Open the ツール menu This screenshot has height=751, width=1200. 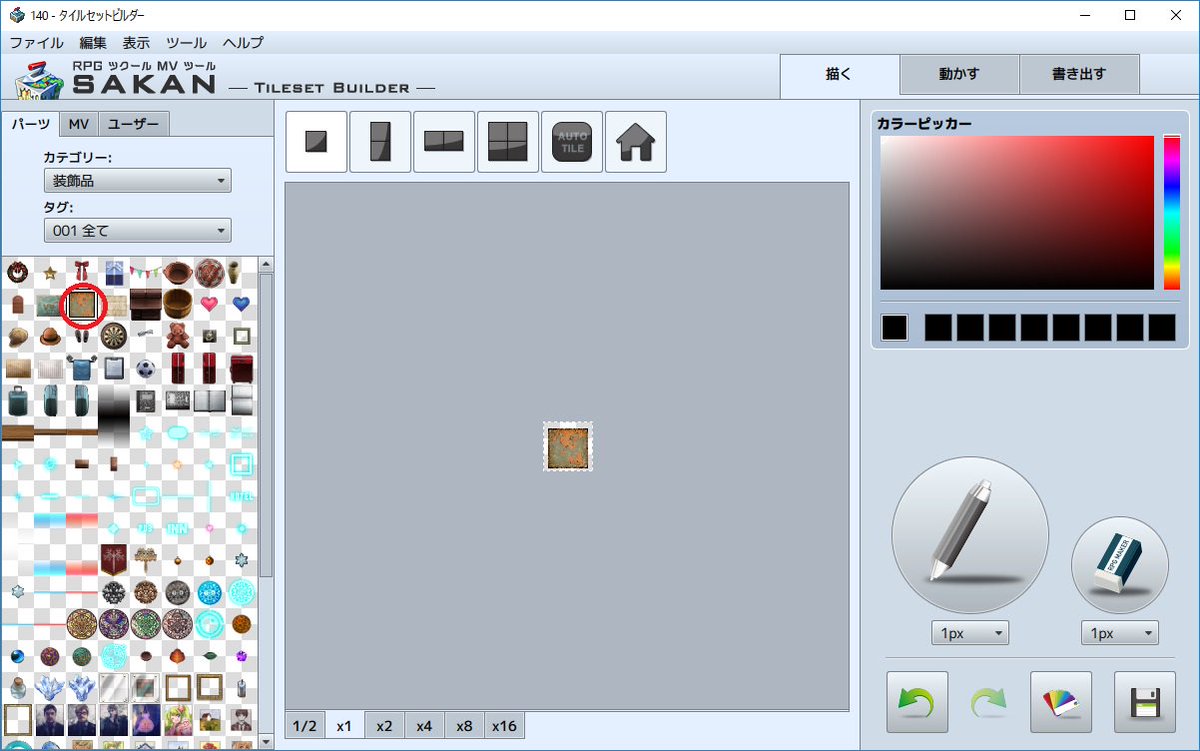pos(186,43)
